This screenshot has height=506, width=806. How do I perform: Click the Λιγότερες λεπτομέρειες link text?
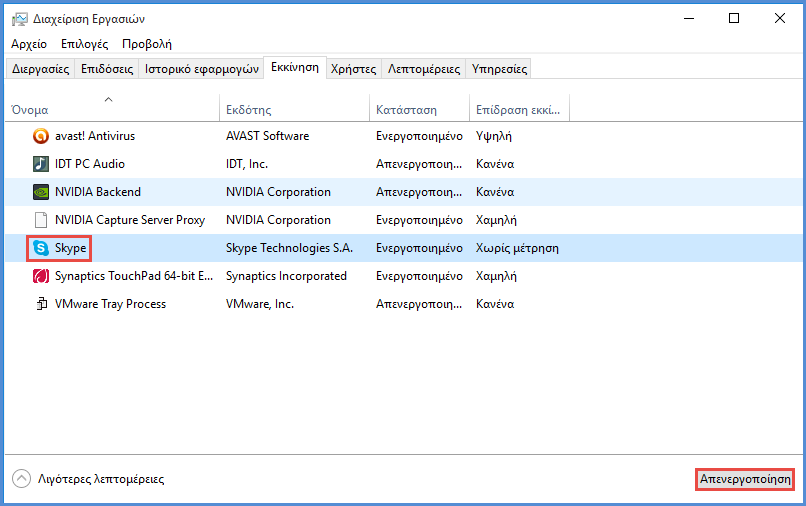click(x=101, y=479)
